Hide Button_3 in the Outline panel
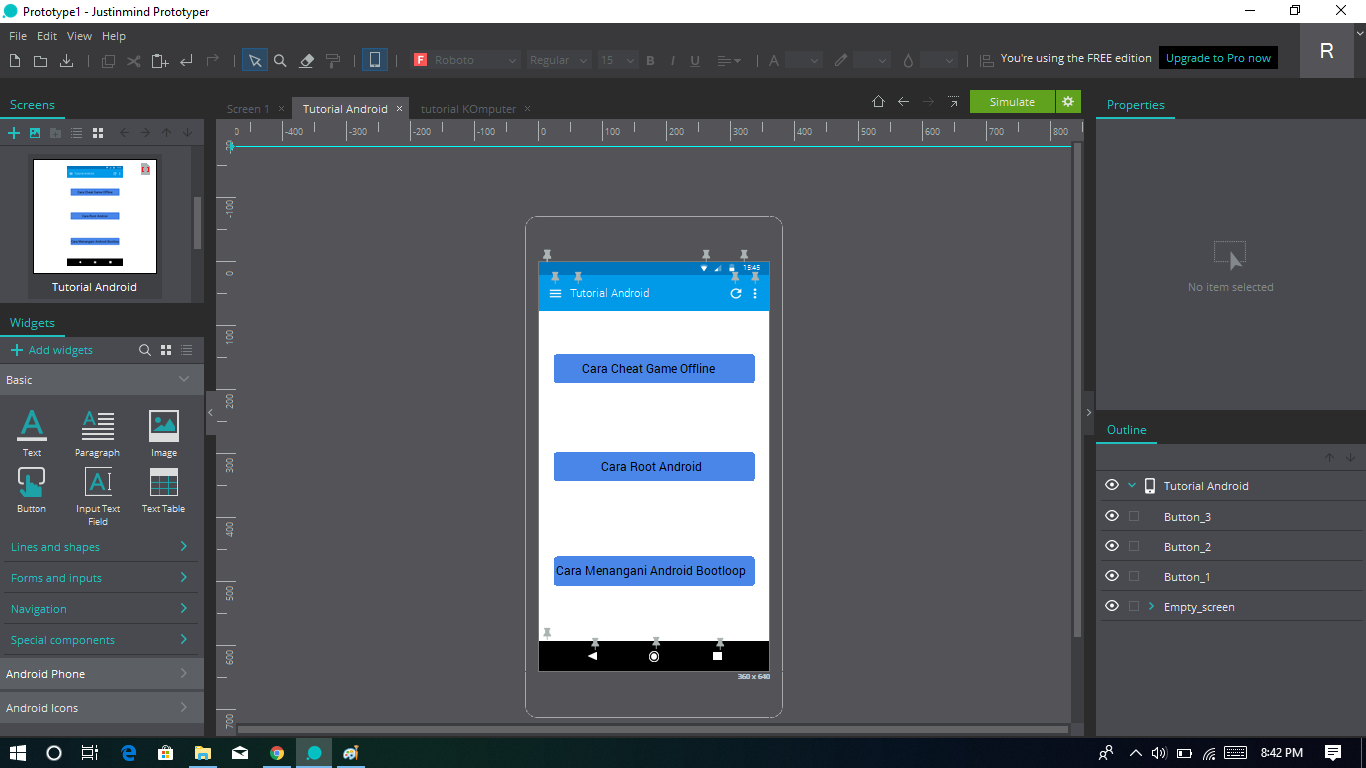 click(x=1111, y=516)
